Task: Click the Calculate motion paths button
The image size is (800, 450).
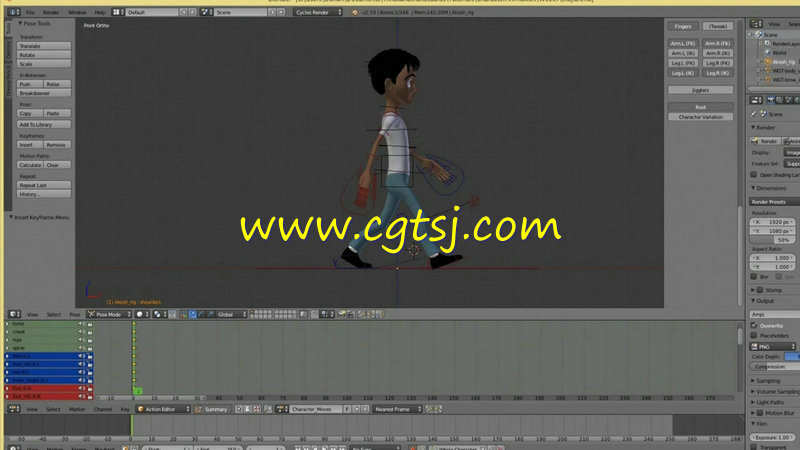Action: pos(30,165)
